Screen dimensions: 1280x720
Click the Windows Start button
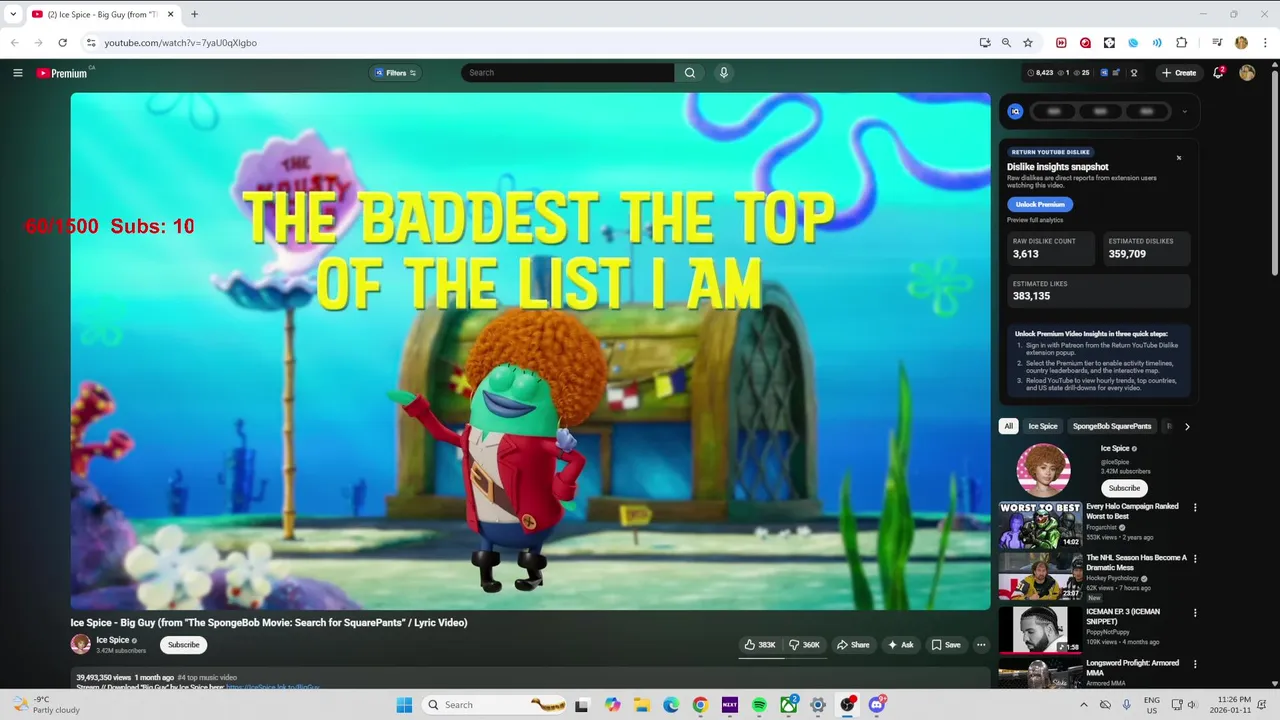(404, 705)
